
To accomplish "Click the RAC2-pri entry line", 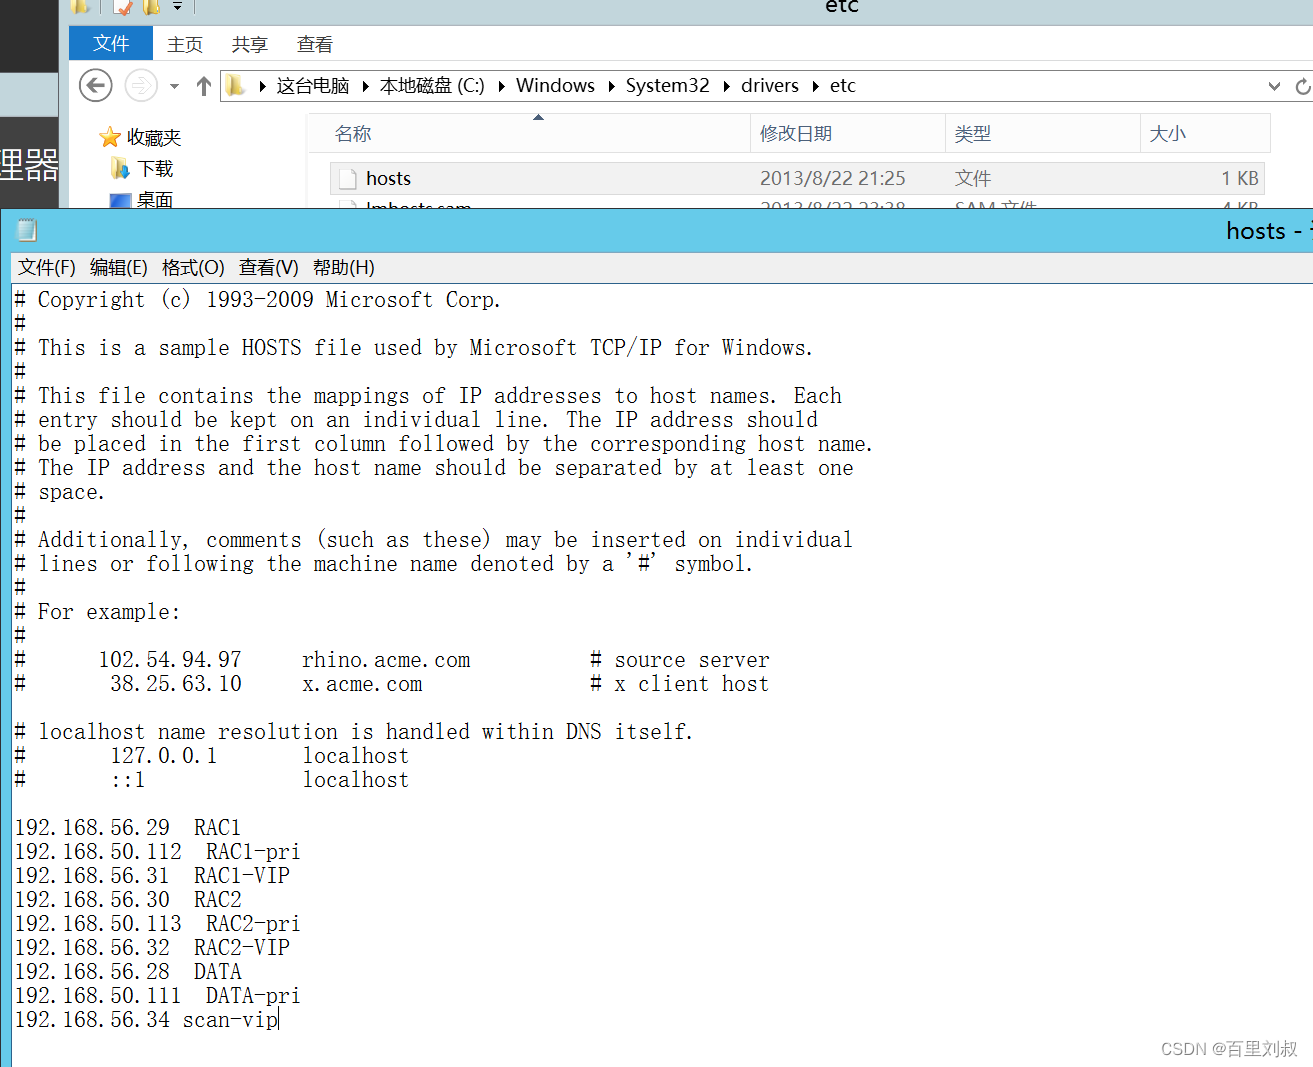I will pos(157,924).
